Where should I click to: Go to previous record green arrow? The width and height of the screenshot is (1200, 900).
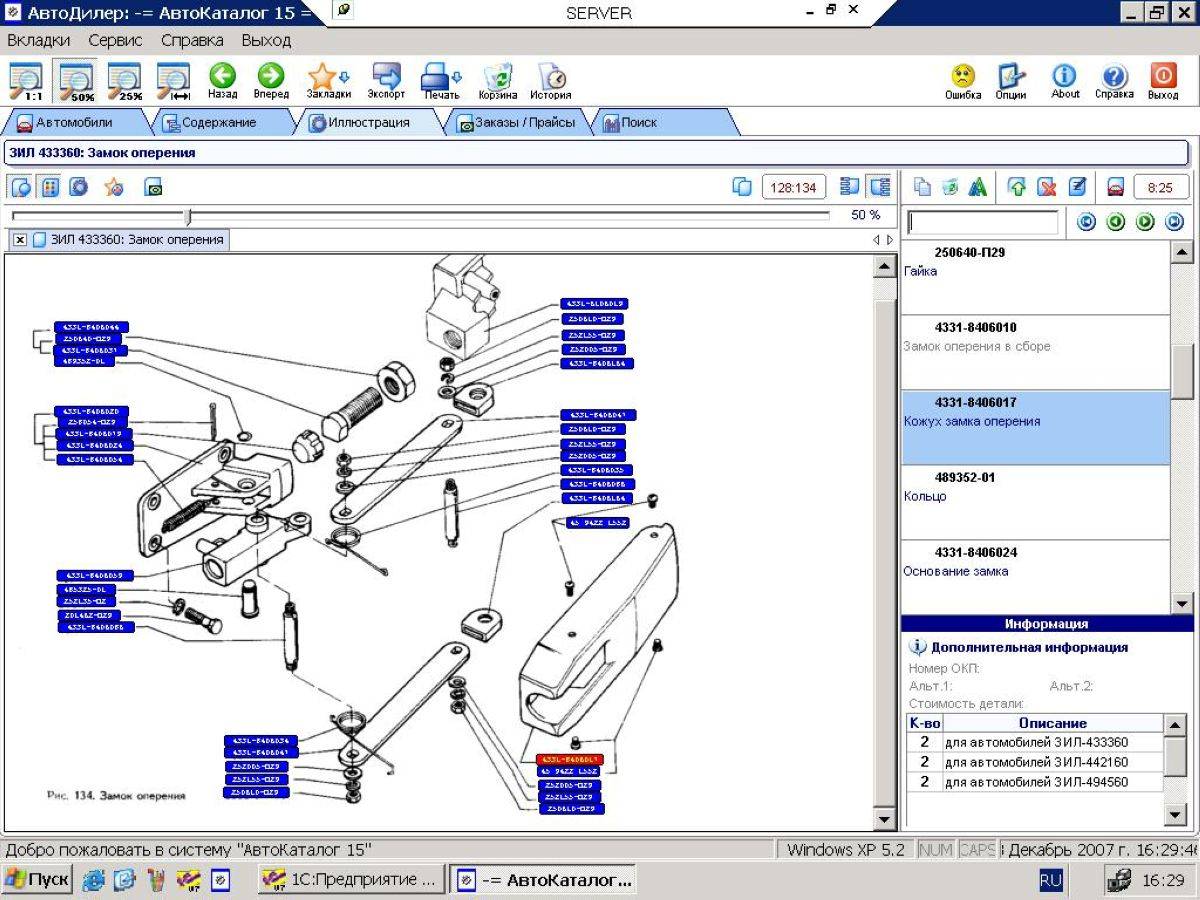pyautogui.click(x=1117, y=222)
